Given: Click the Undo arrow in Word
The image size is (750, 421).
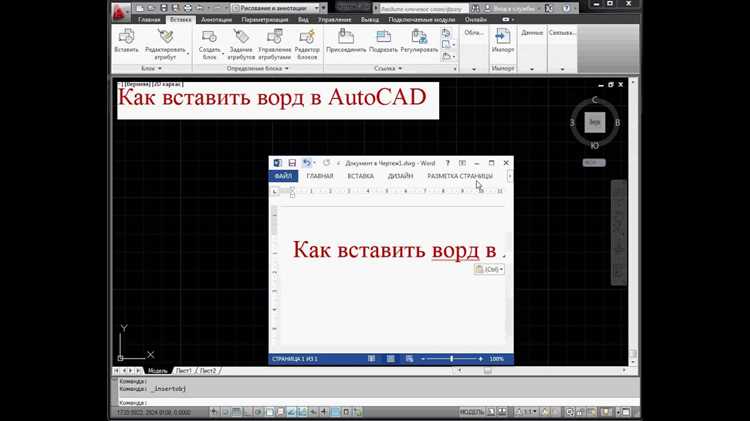Looking at the screenshot, I should tap(307, 162).
